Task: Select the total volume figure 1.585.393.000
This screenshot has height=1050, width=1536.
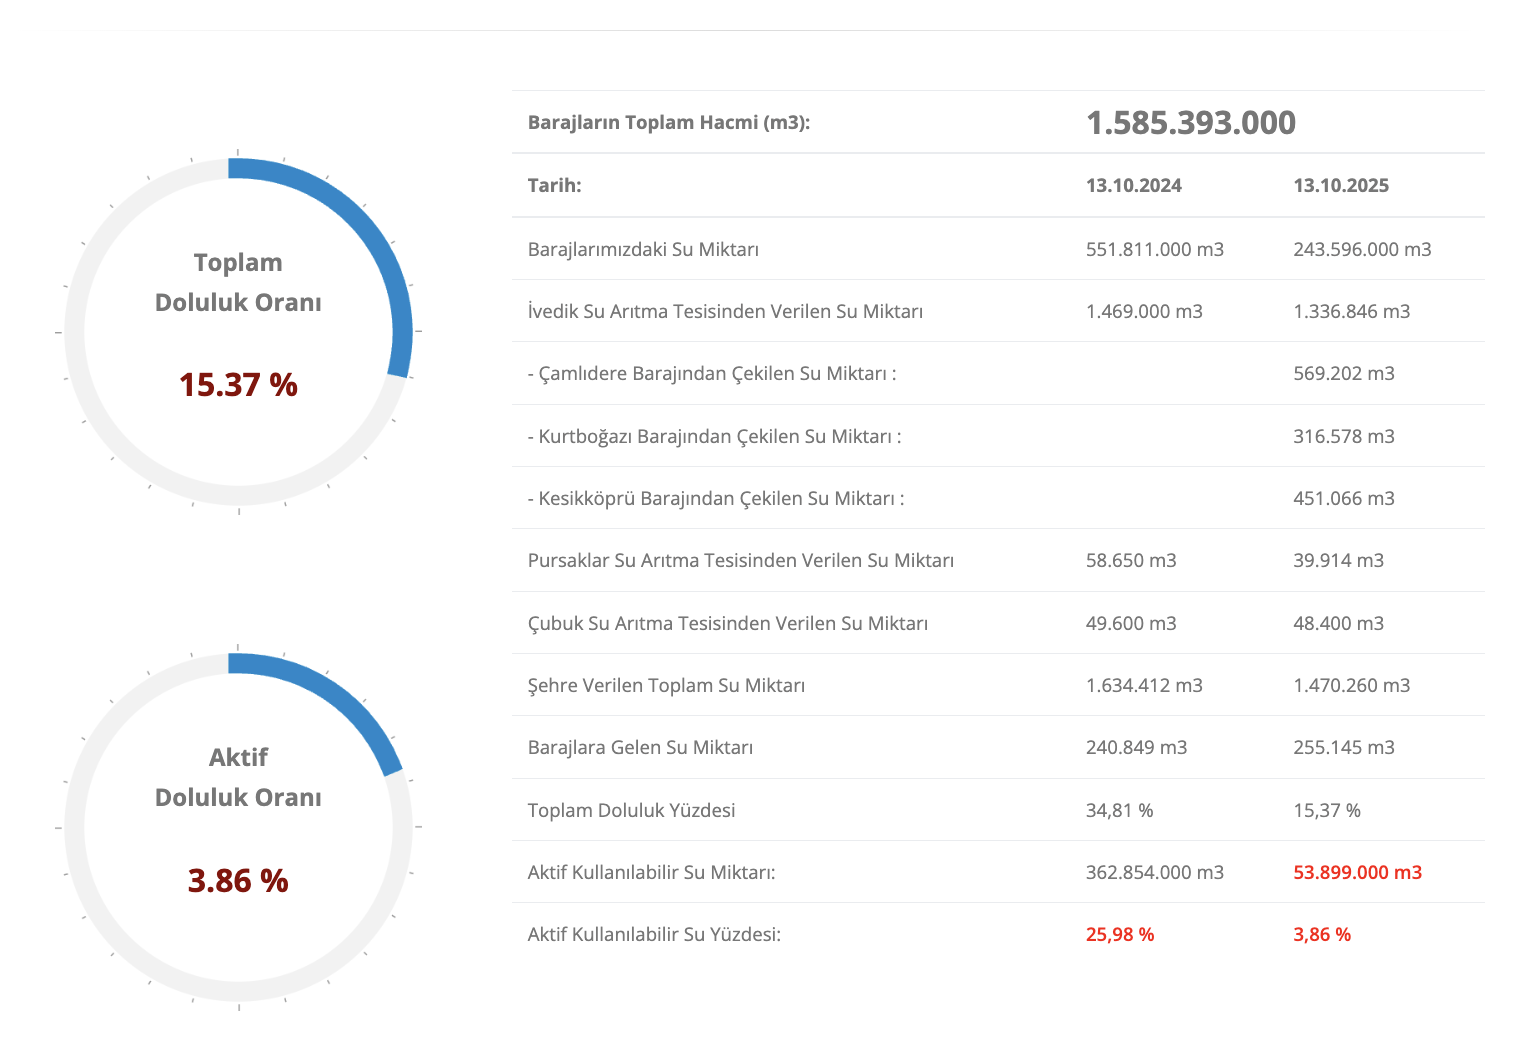Action: [1190, 123]
